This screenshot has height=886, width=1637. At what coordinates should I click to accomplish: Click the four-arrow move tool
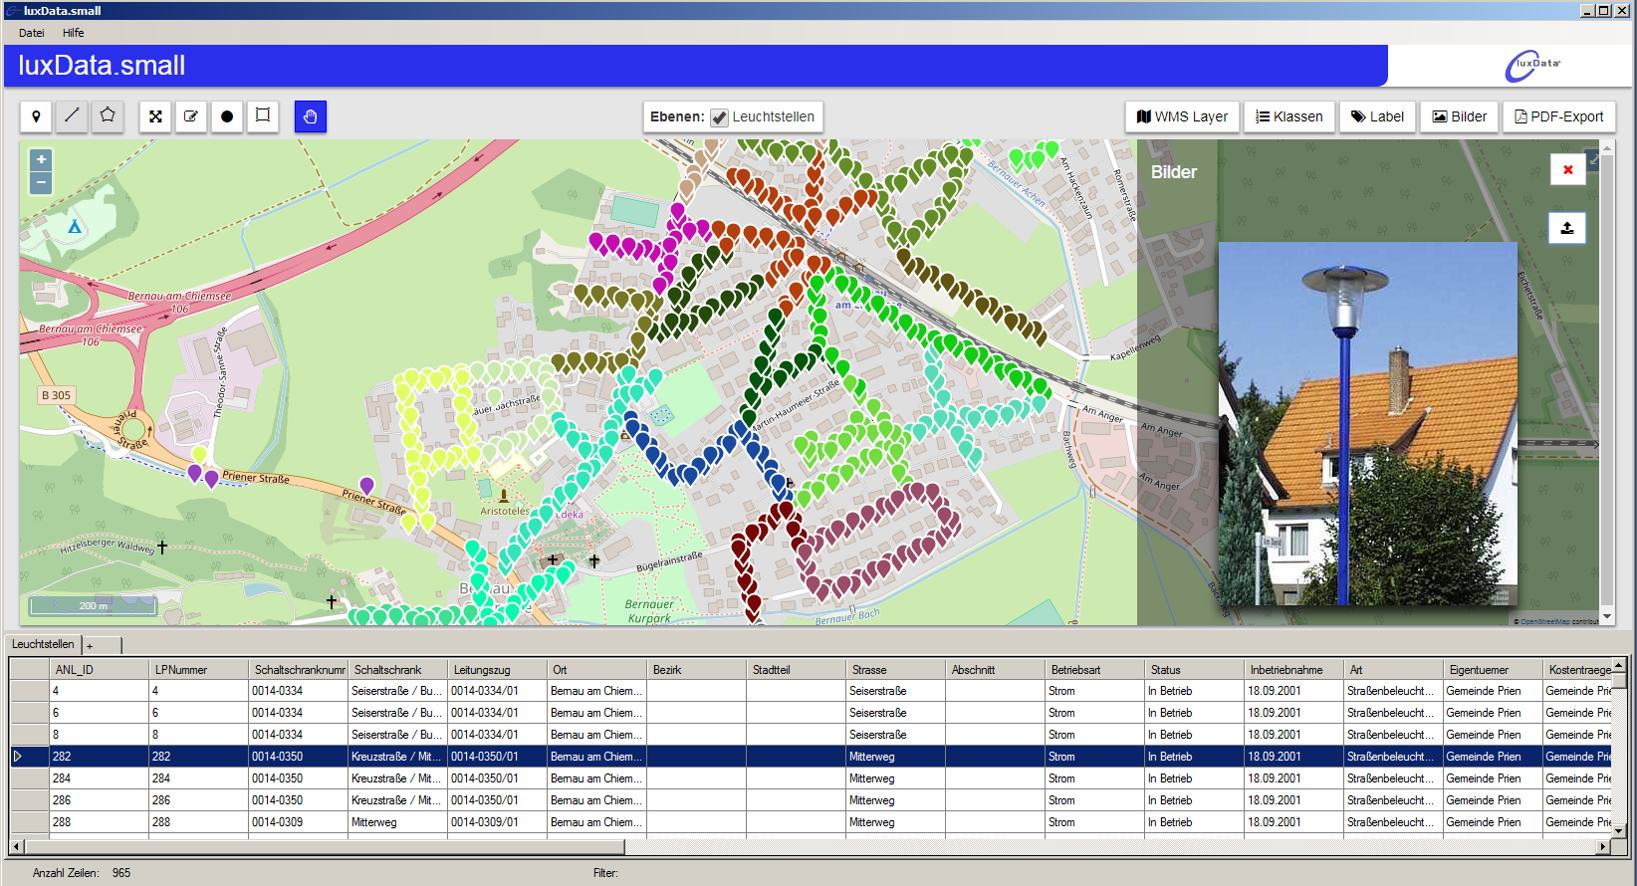[x=156, y=117]
